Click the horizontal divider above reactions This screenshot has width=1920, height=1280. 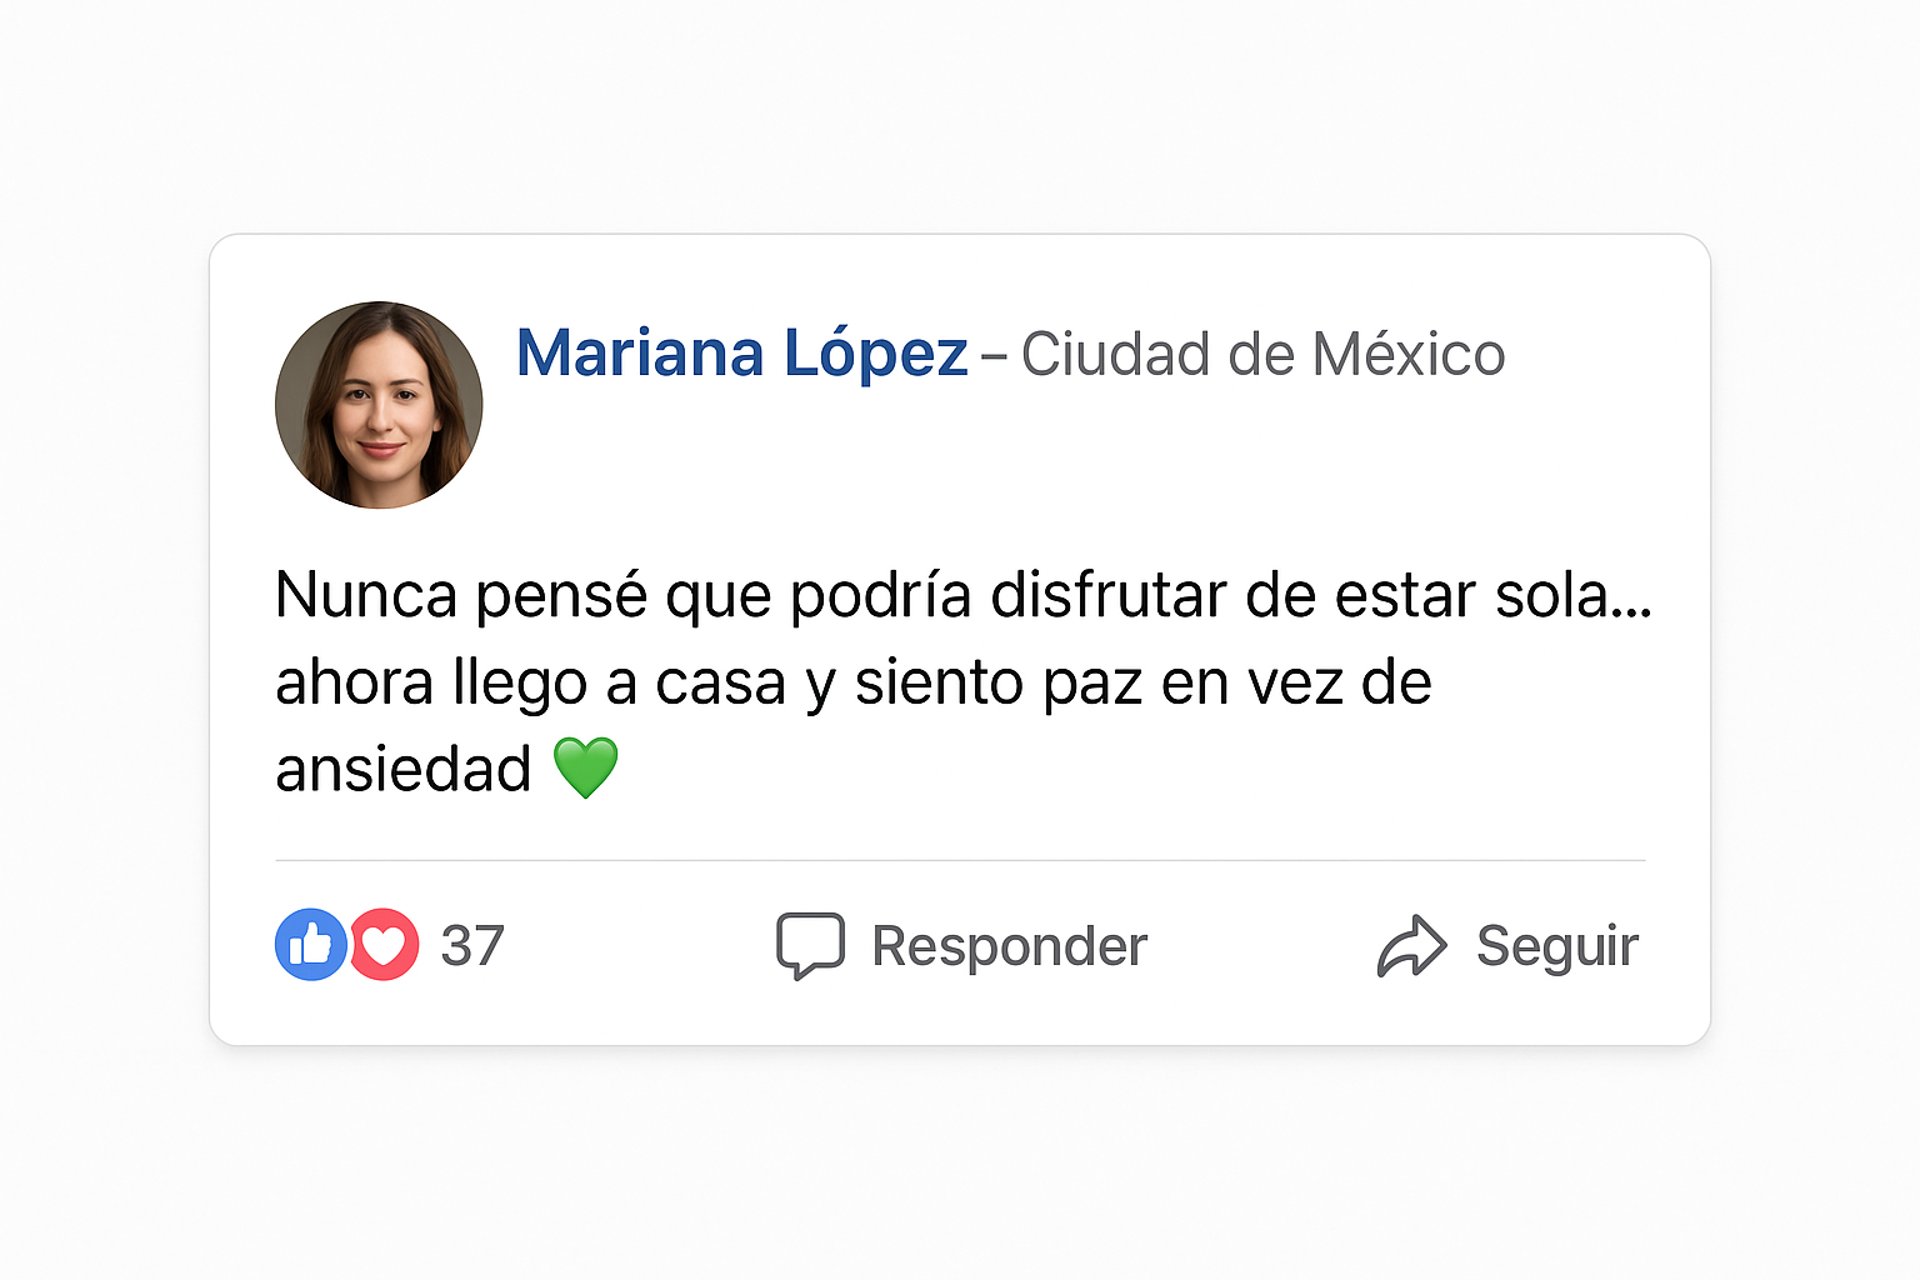click(960, 860)
